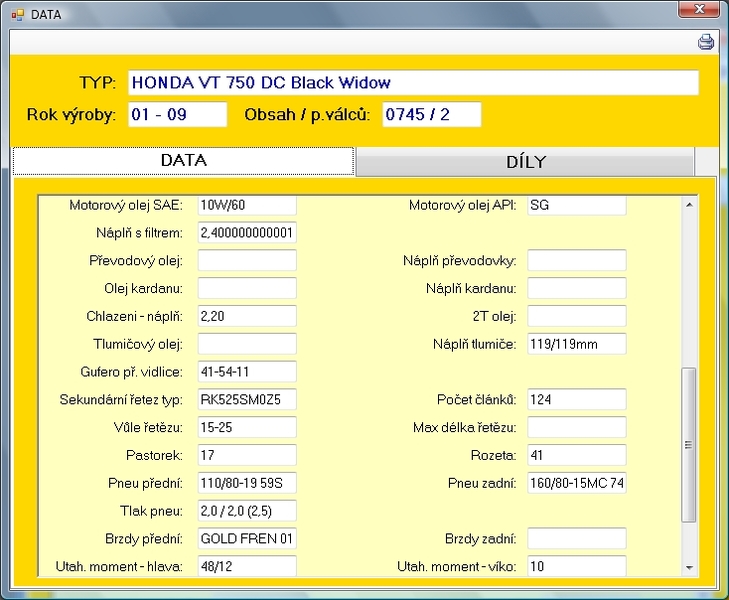Click the Motorový olej API field
The width and height of the screenshot is (729, 600).
coord(577,205)
